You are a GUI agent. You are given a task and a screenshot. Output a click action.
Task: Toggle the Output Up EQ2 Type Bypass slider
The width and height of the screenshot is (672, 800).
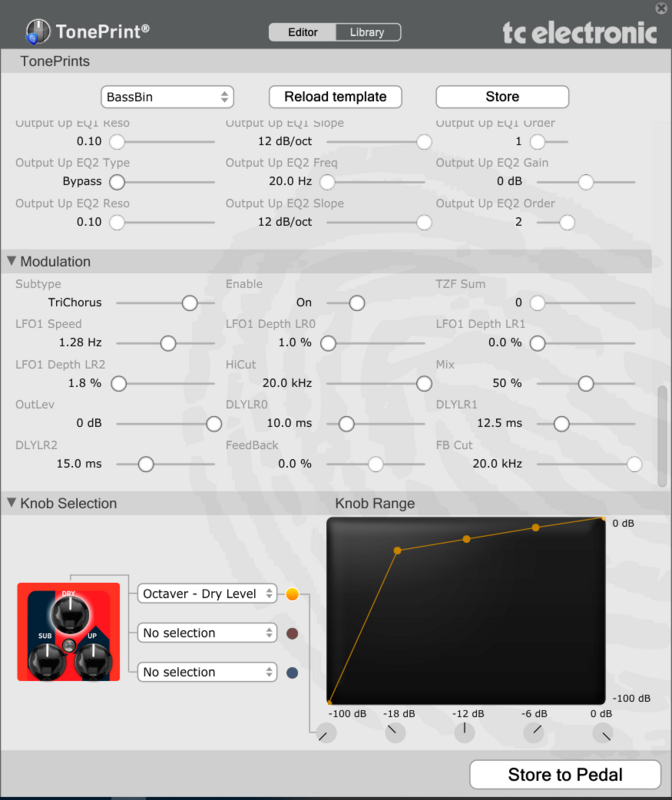click(x=117, y=182)
